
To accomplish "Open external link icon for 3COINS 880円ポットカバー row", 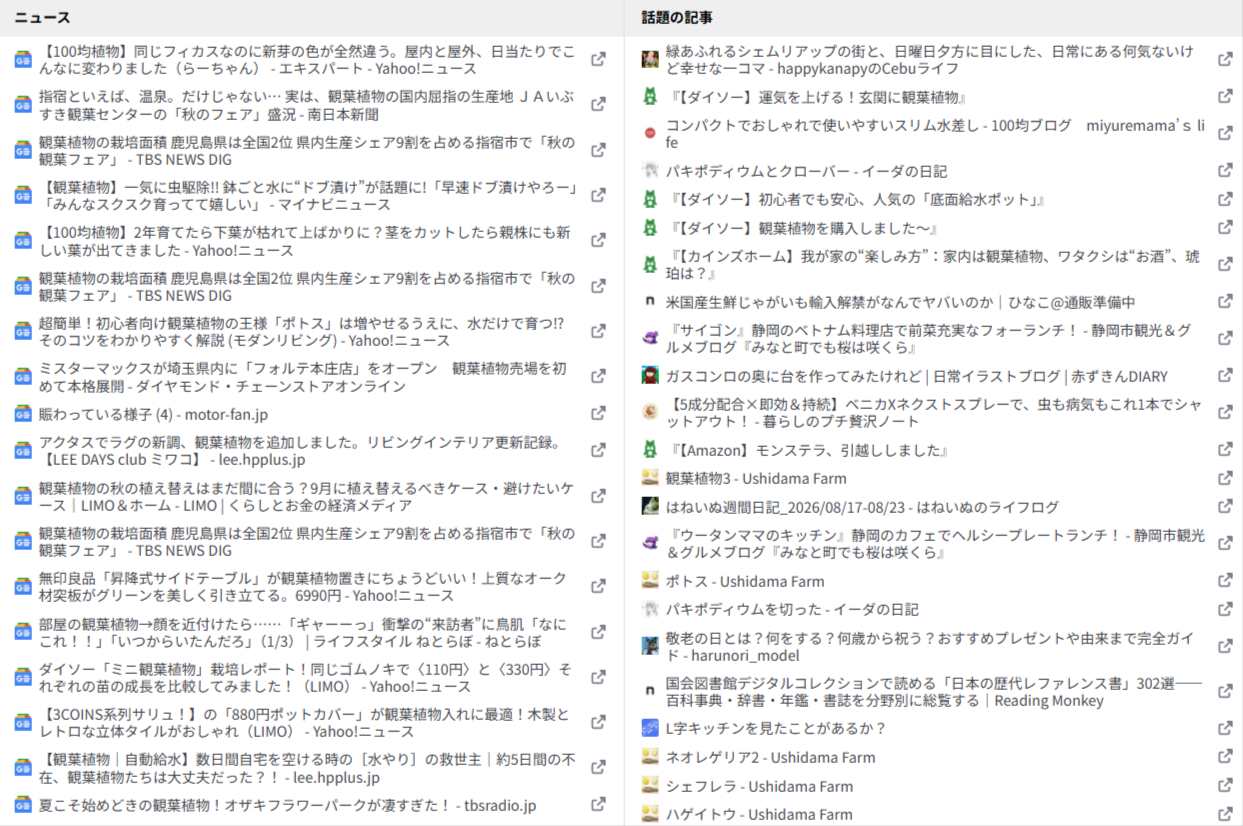I will click(x=598, y=722).
